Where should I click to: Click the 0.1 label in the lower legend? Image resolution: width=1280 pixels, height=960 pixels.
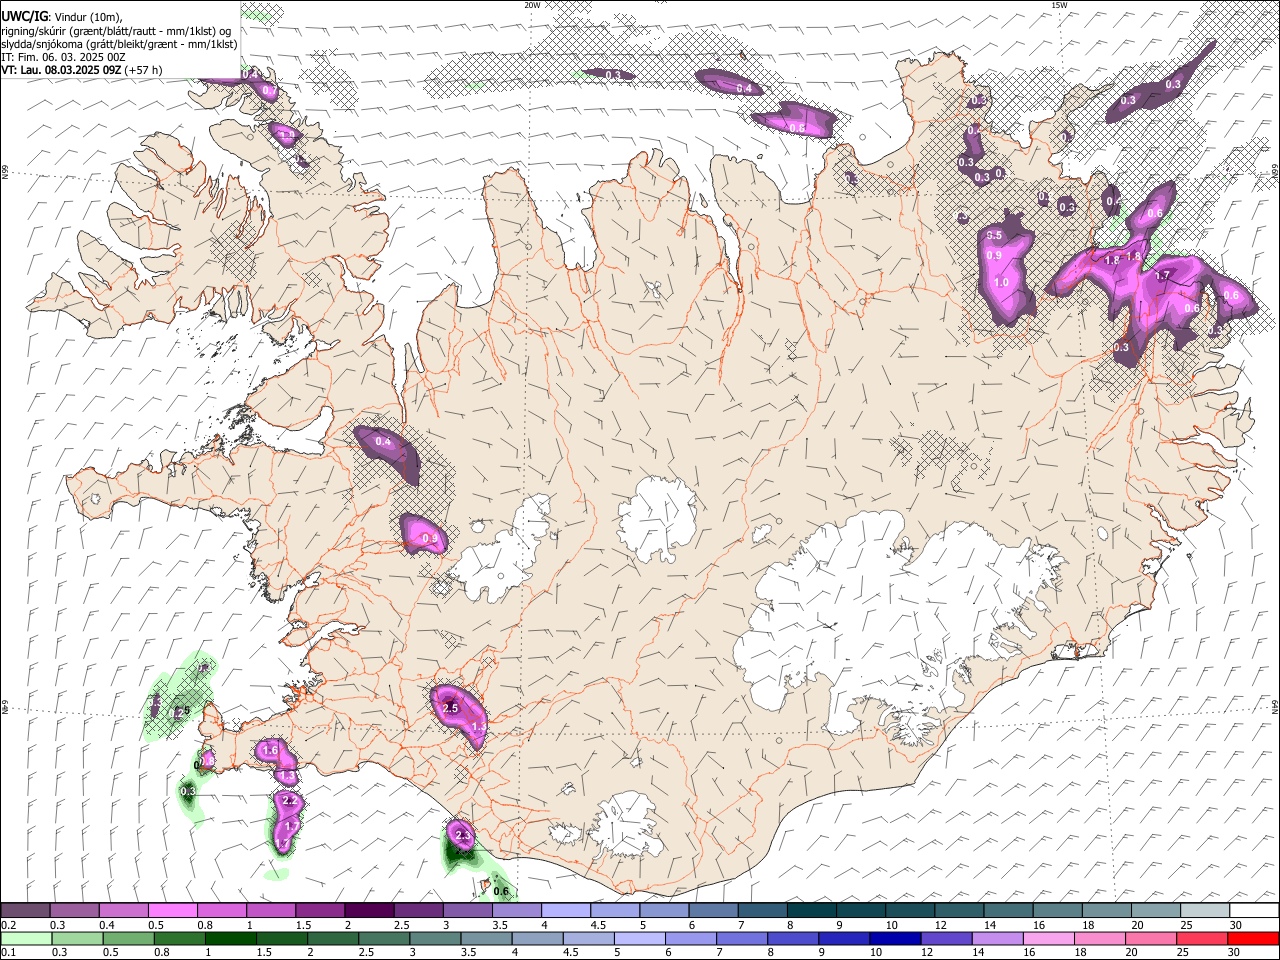[x=8, y=953]
